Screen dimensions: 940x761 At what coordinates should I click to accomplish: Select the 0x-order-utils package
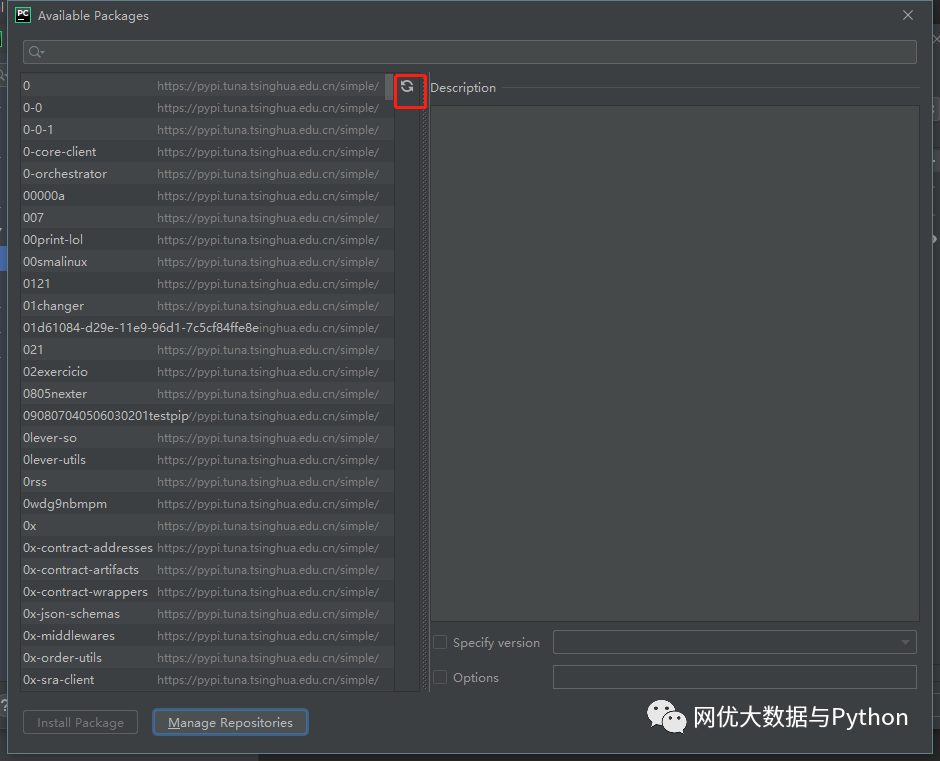[207, 658]
